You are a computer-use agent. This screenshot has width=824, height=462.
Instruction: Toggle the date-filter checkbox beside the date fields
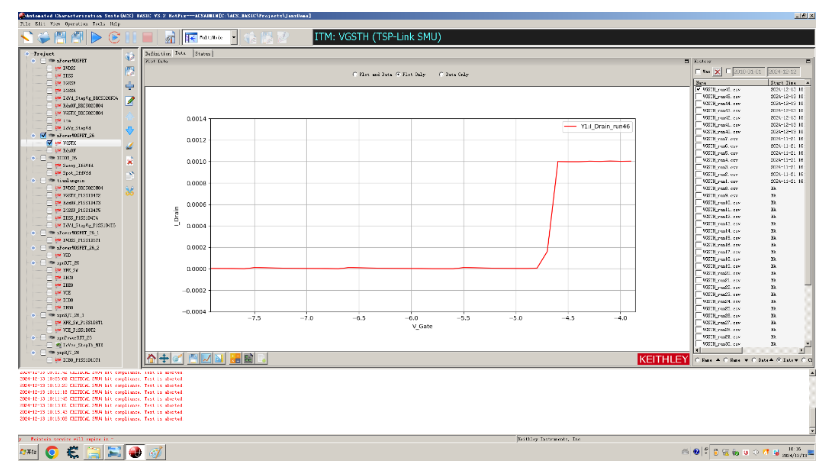pyautogui.click(x=728, y=71)
